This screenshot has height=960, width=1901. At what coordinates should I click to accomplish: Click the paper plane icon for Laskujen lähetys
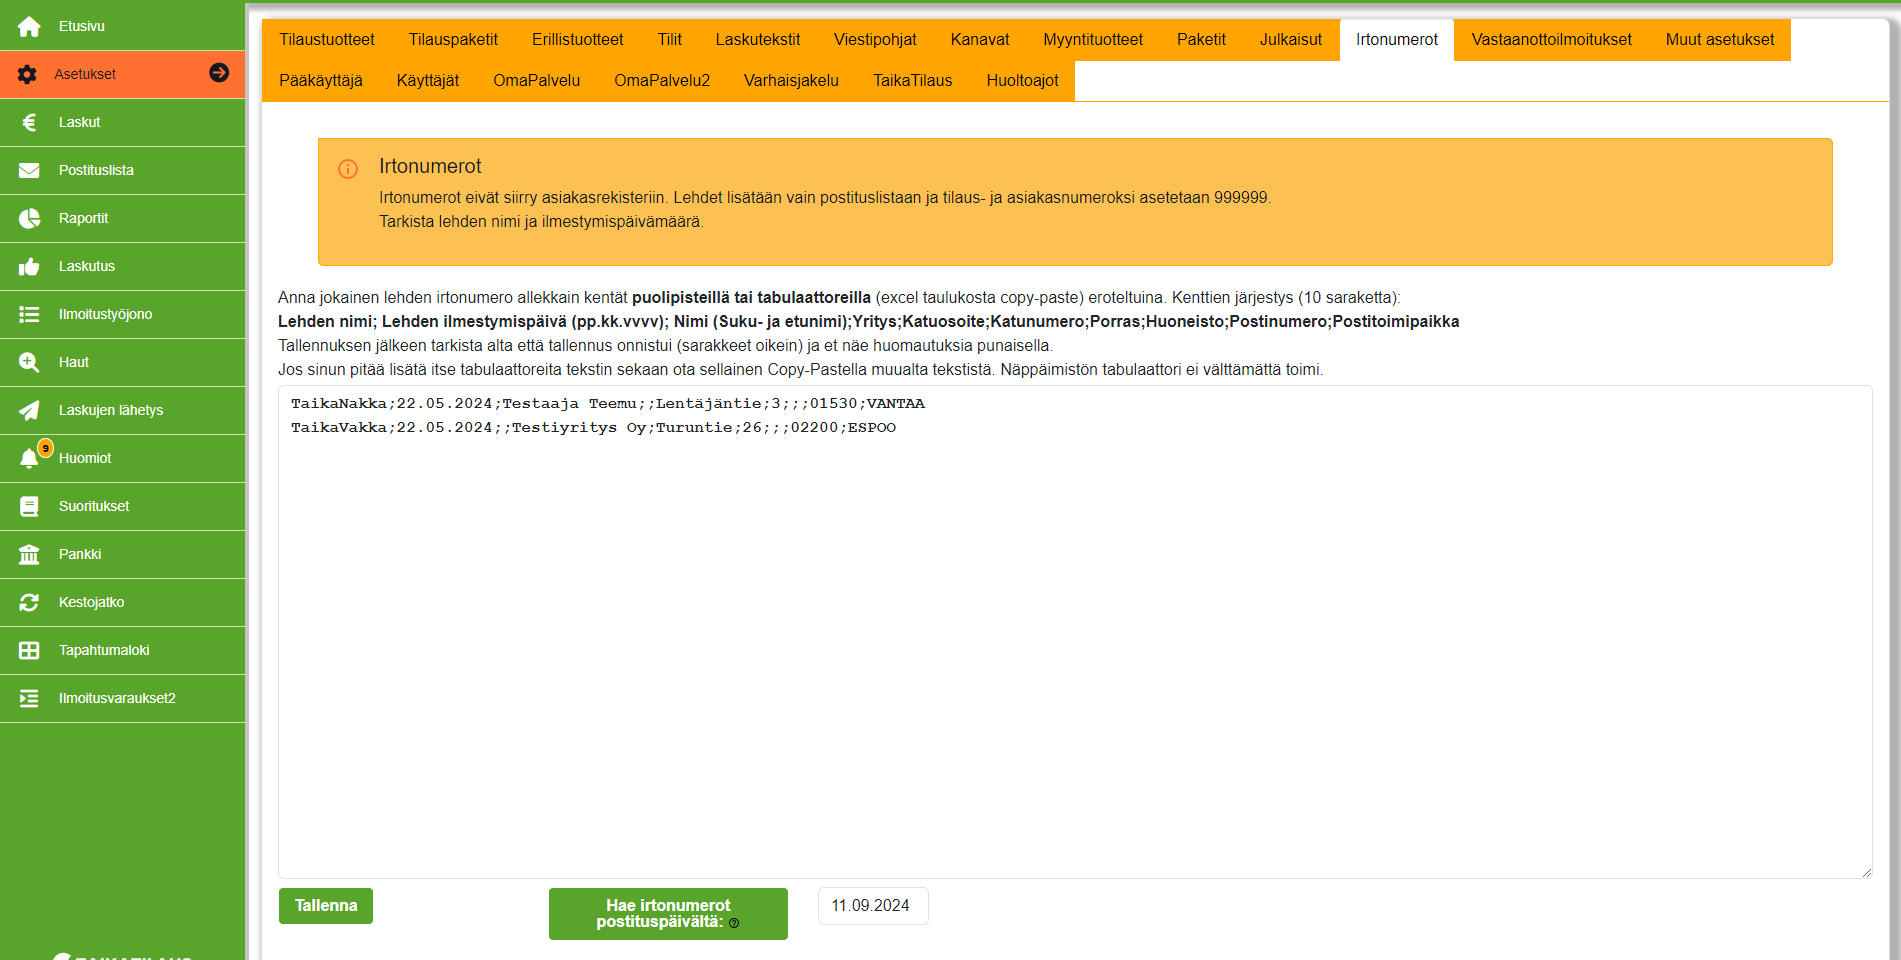29,410
